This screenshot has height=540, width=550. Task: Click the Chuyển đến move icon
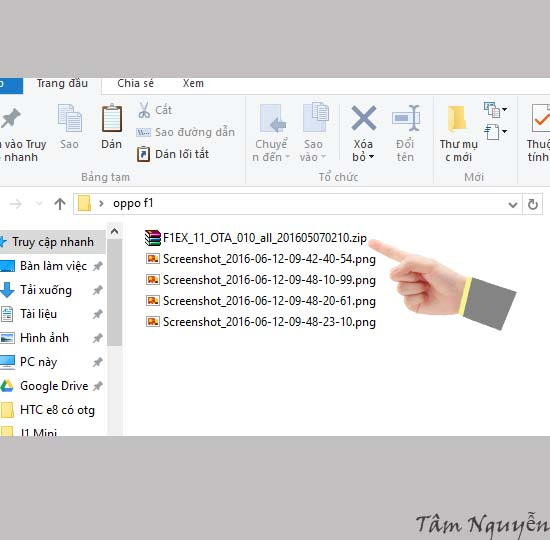tap(273, 118)
